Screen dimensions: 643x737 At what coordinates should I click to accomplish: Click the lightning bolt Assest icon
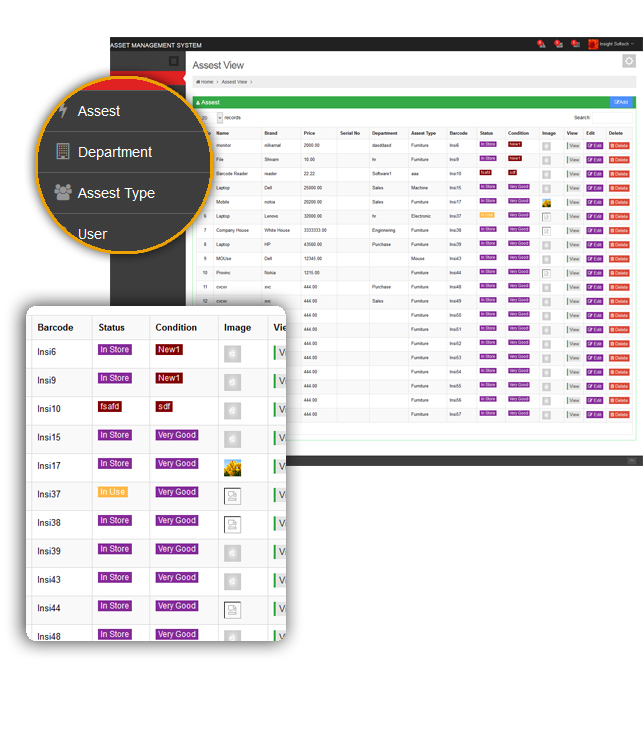pyautogui.click(x=64, y=111)
